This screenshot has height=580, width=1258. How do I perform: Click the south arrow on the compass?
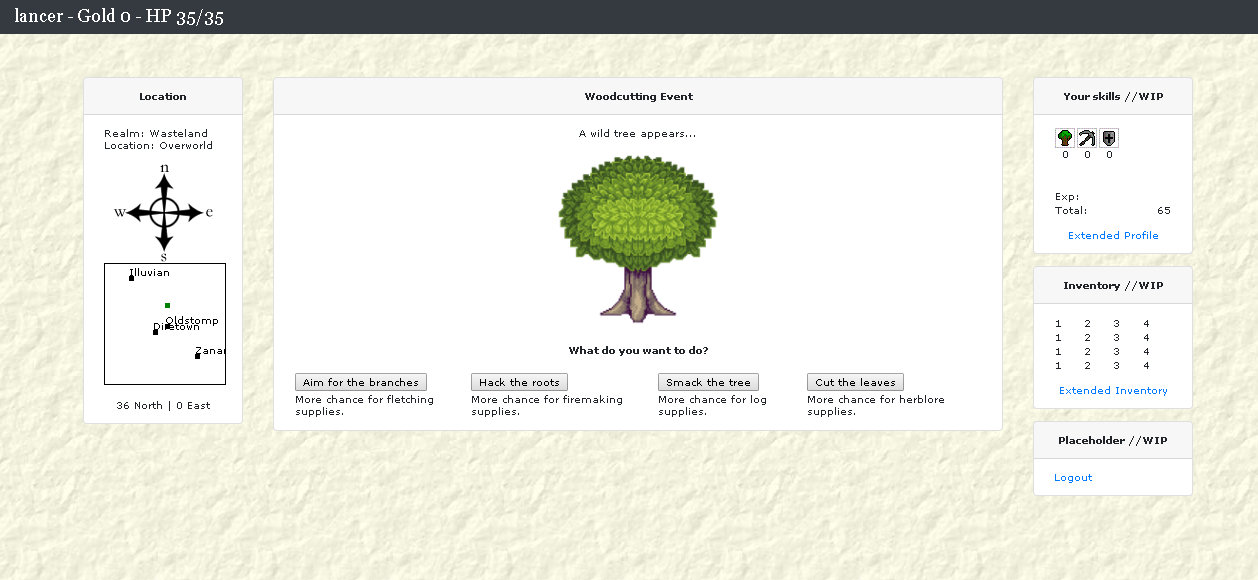point(165,240)
